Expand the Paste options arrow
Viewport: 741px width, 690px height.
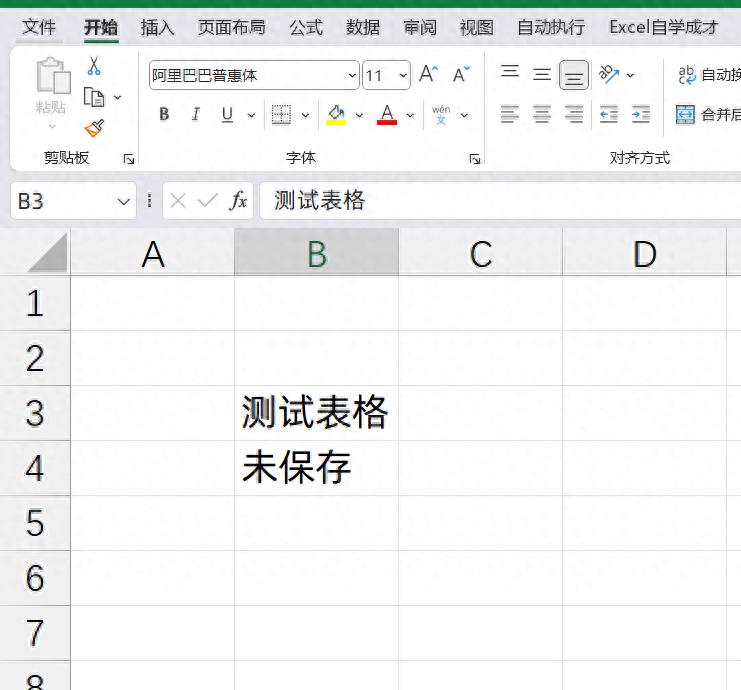pos(52,126)
